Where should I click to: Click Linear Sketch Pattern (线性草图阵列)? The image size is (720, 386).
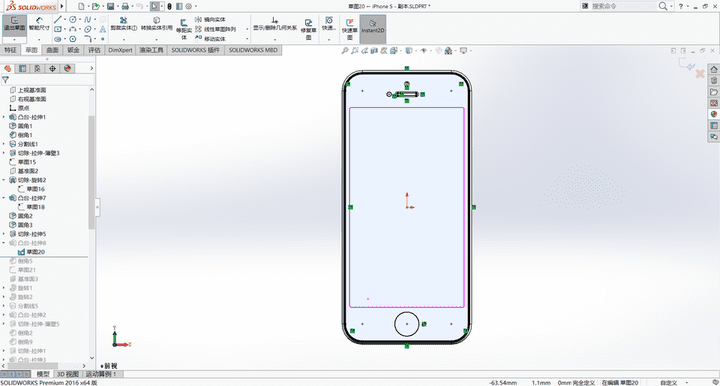[x=215, y=29]
